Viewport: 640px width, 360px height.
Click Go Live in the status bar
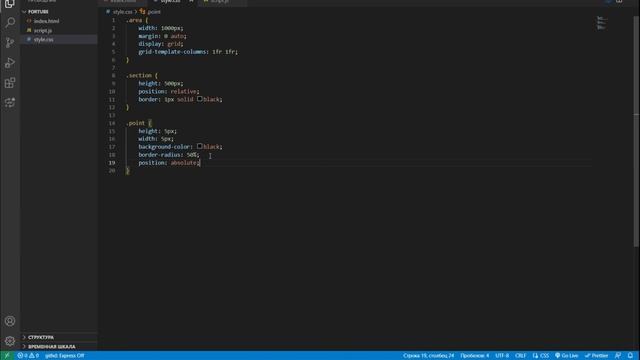point(567,356)
